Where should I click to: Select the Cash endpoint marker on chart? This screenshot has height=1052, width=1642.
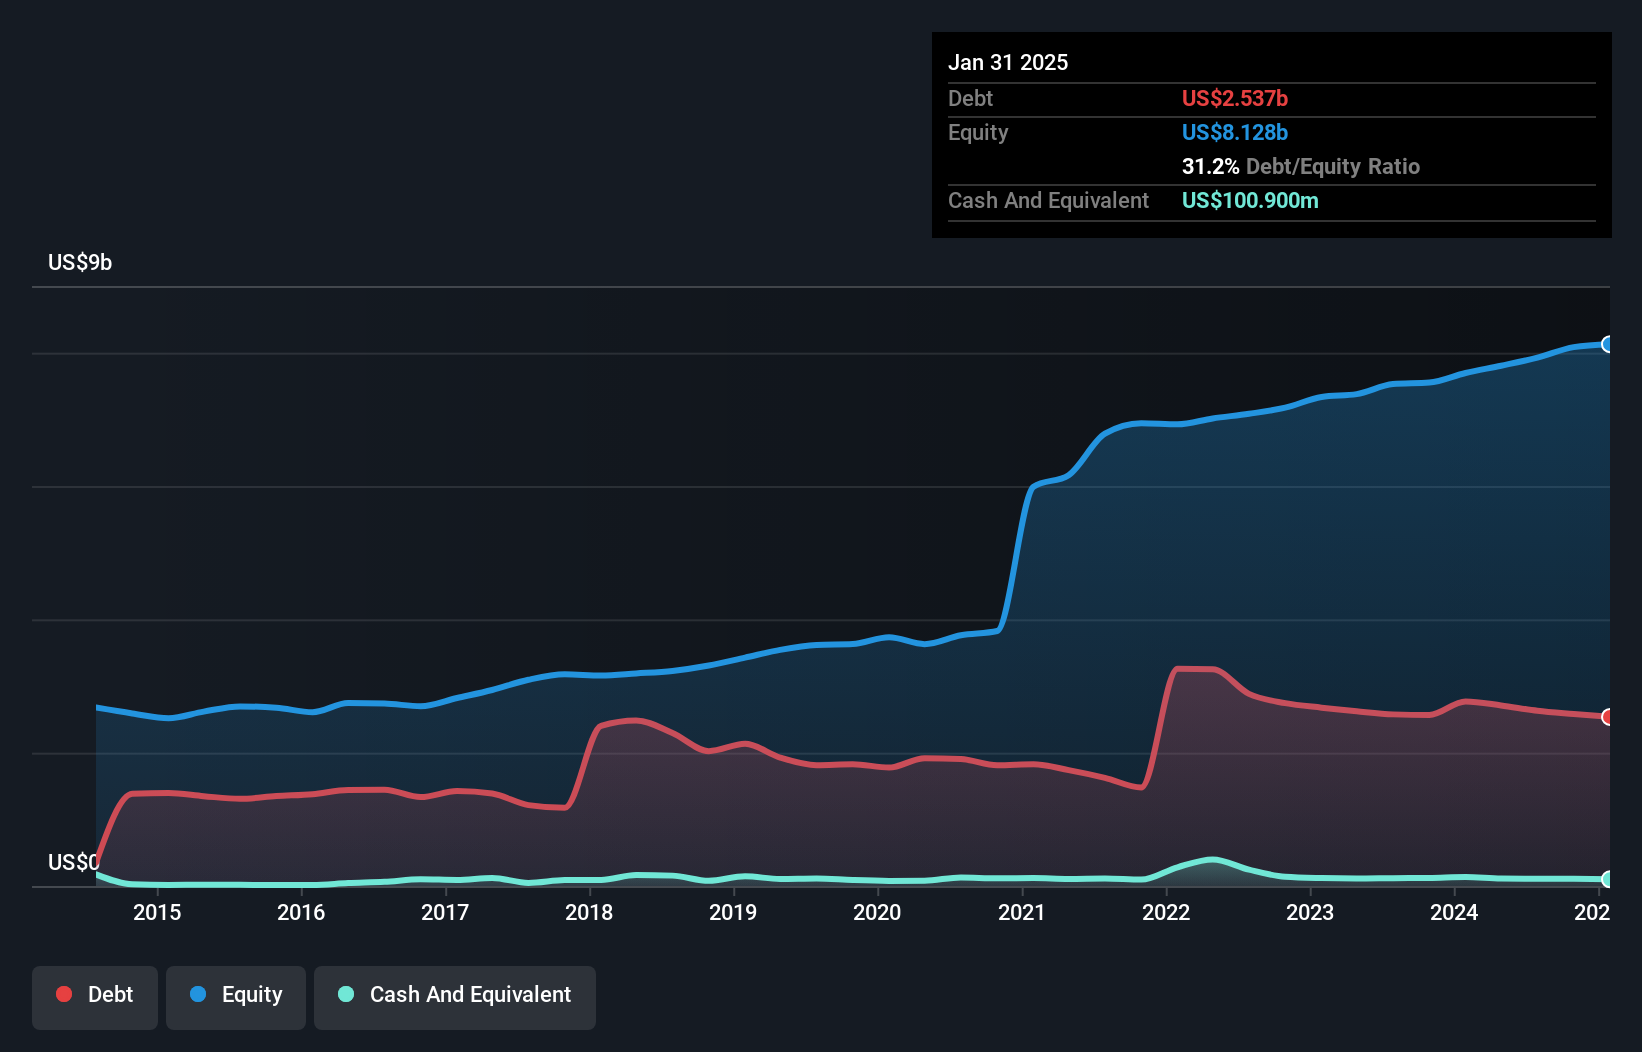1607,879
